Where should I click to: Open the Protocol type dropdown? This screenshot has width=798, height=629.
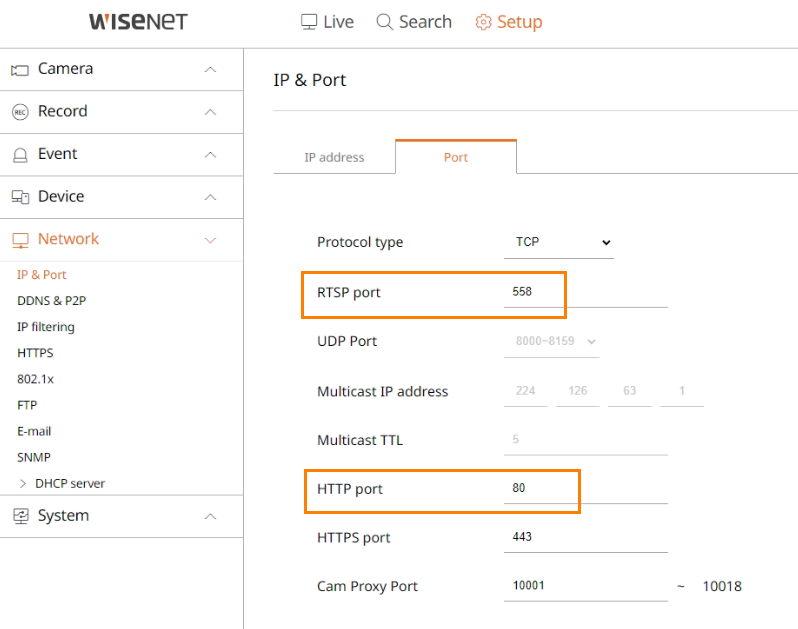click(559, 242)
